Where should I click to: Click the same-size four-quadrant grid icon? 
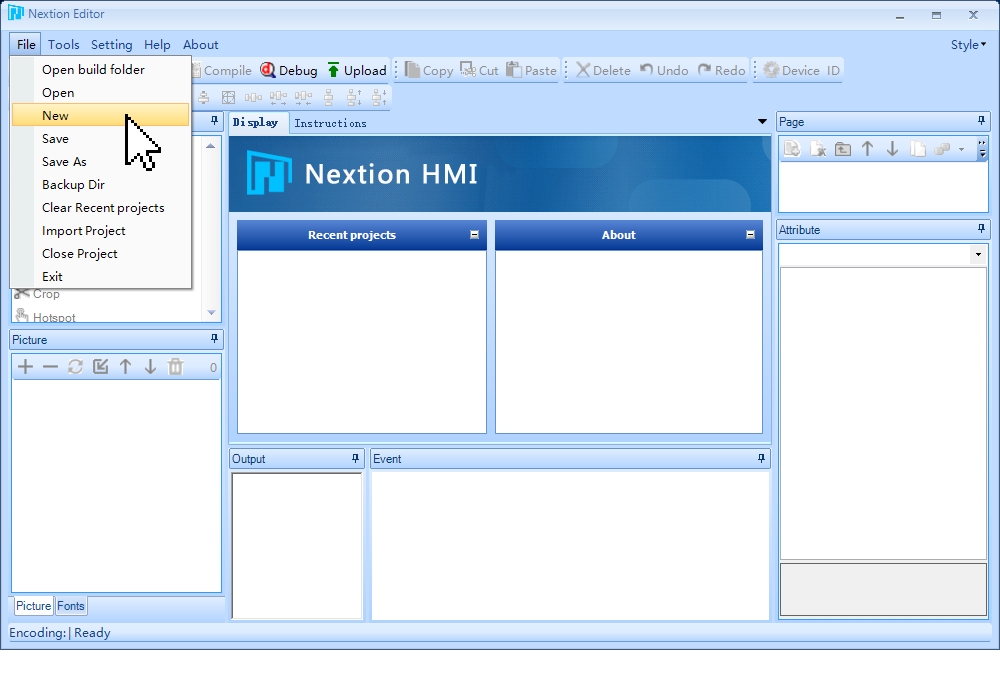[228, 98]
